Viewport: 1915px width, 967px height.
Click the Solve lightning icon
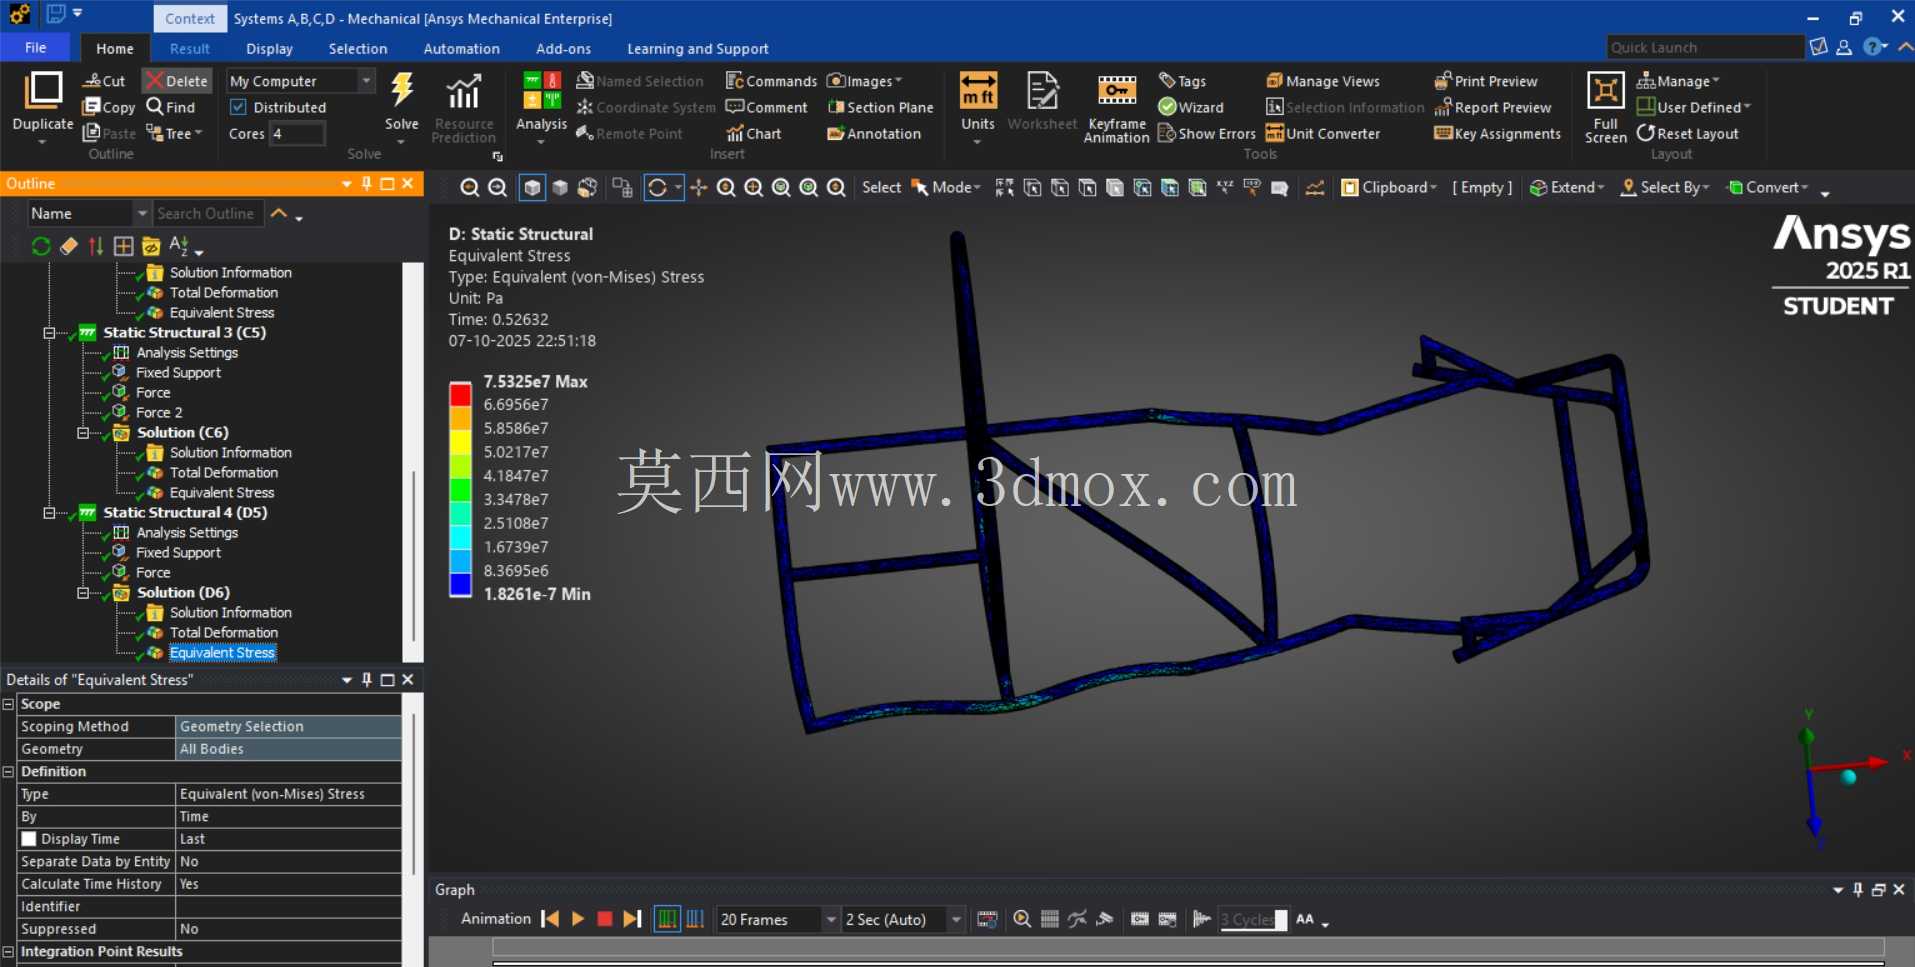pyautogui.click(x=402, y=90)
